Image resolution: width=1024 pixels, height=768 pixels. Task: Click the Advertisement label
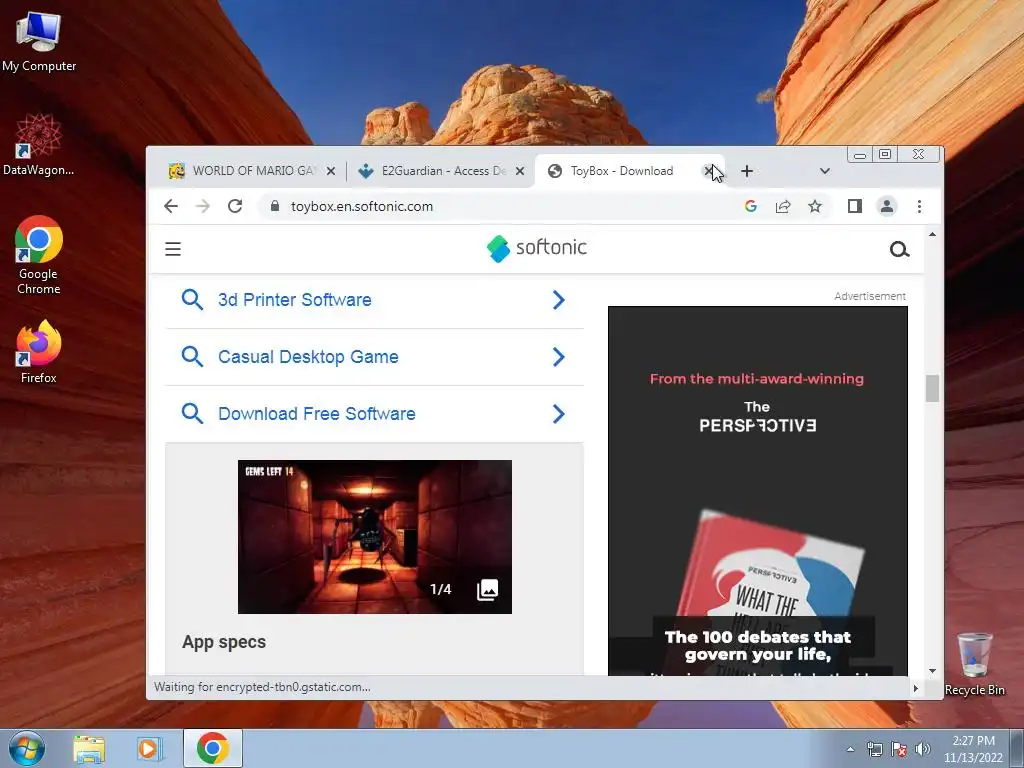pyautogui.click(x=870, y=296)
